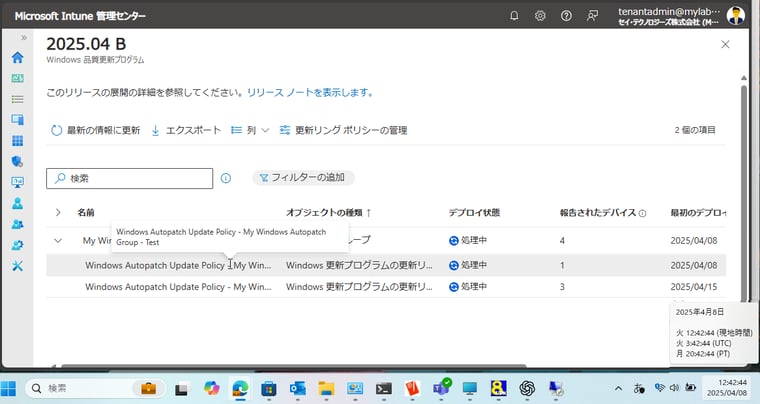Open the portal settings gear icon
This screenshot has height=404, width=760.
click(x=540, y=16)
